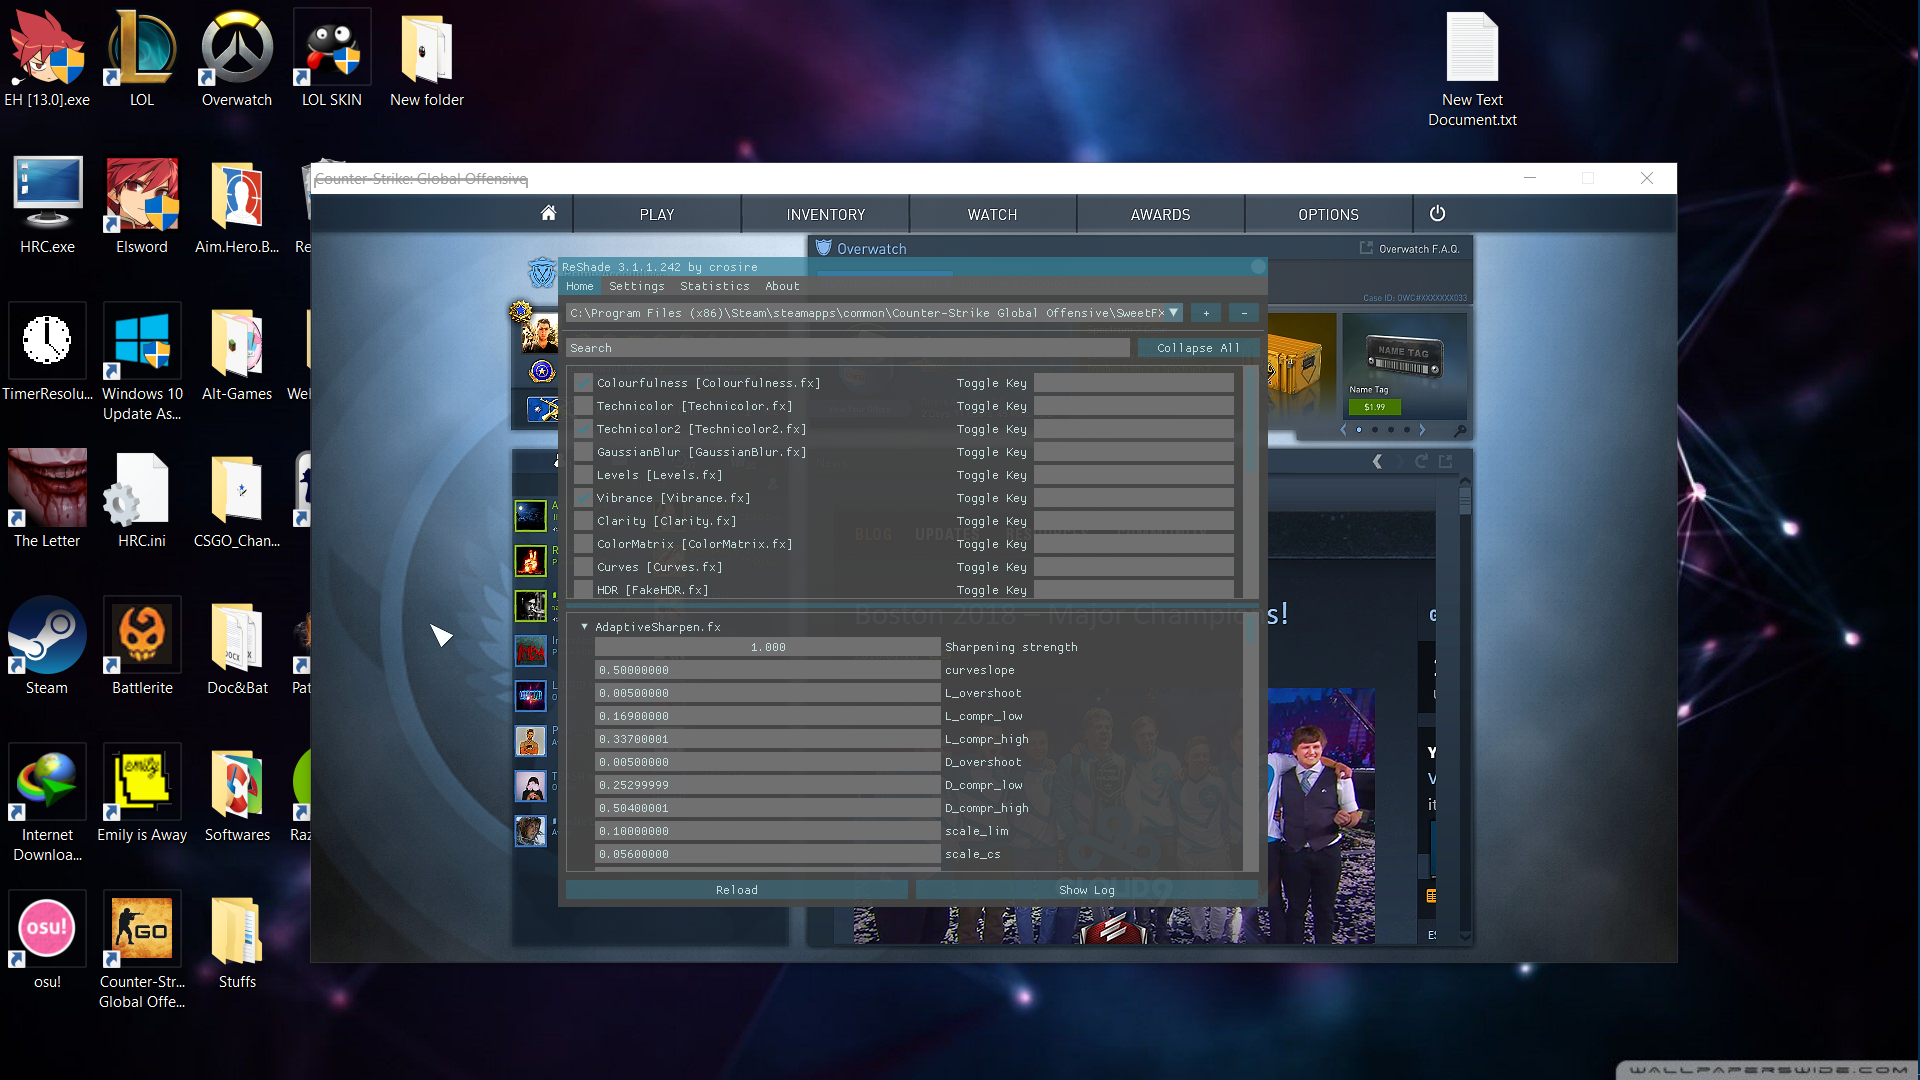Collapse the AdaptiveSharpen.fx section
The height and width of the screenshot is (1080, 1920).
[585, 627]
